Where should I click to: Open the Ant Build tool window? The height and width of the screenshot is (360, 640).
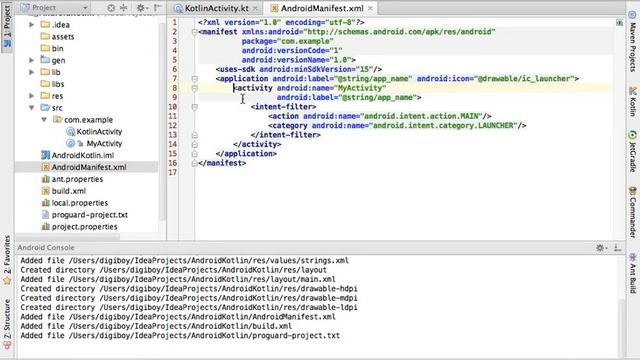(x=632, y=273)
